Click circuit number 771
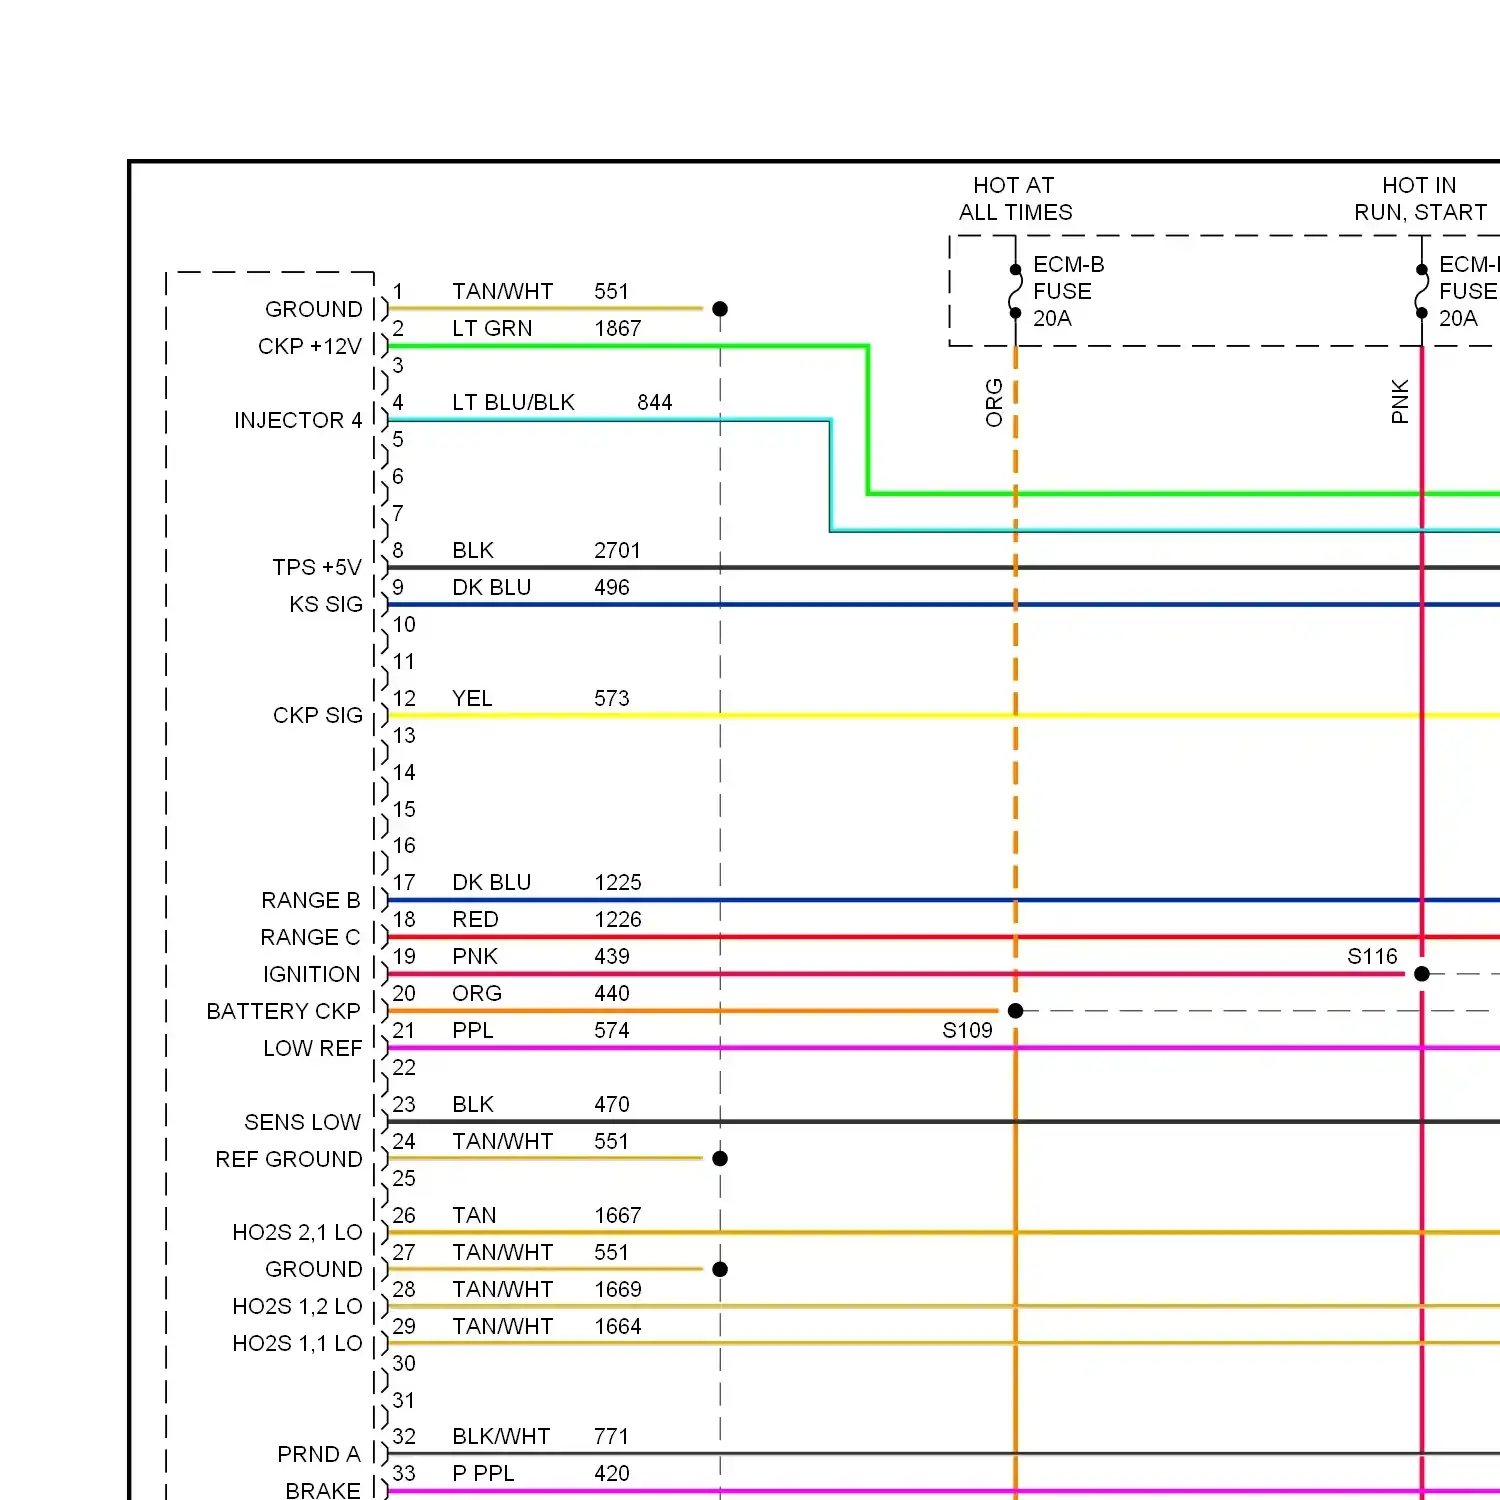Viewport: 1500px width, 1500px height. click(x=612, y=1436)
